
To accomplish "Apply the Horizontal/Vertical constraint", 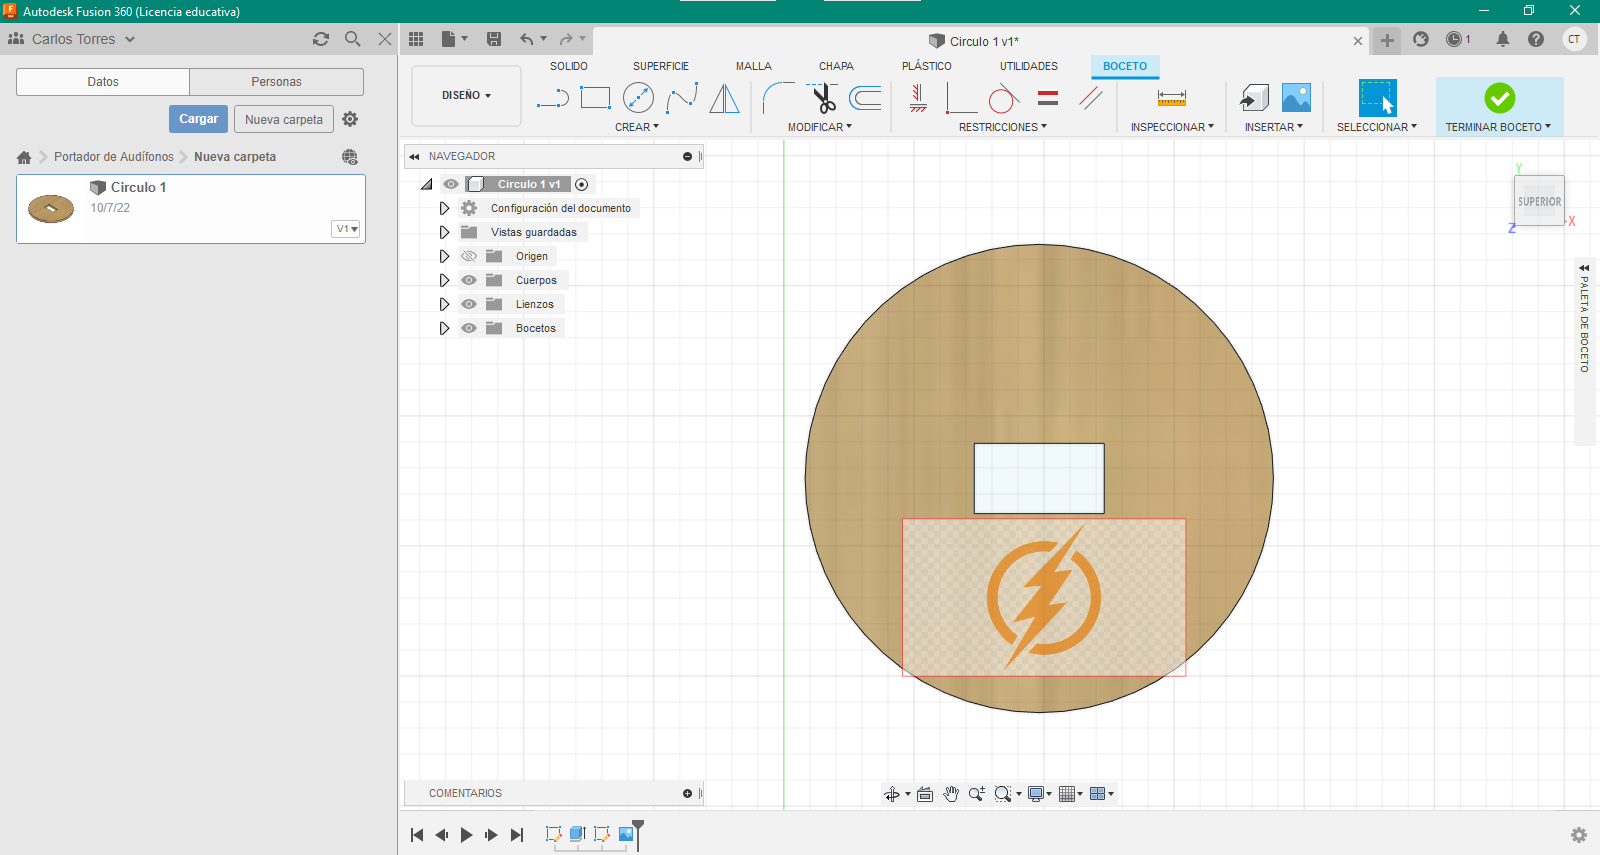I will point(918,98).
